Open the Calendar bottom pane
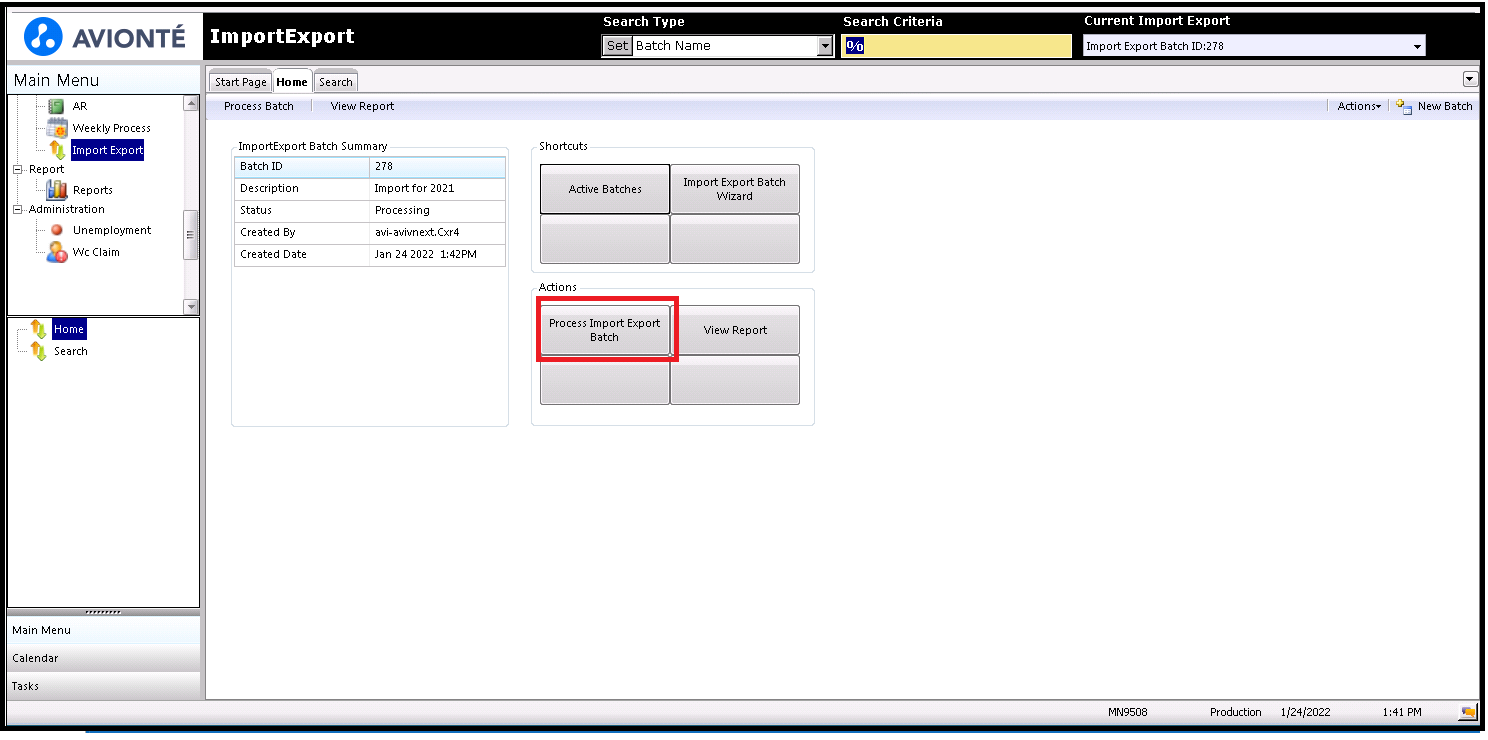 pos(104,658)
